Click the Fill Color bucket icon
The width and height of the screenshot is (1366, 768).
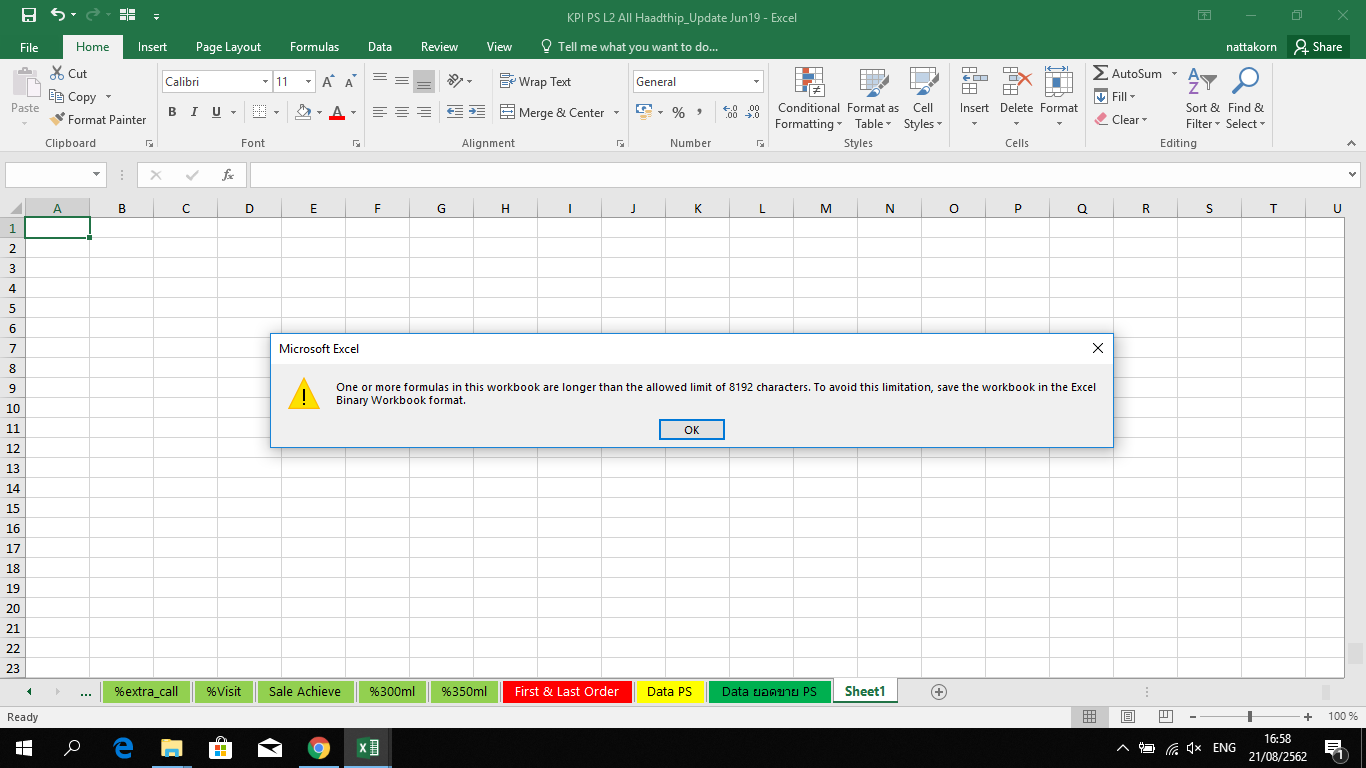[303, 112]
